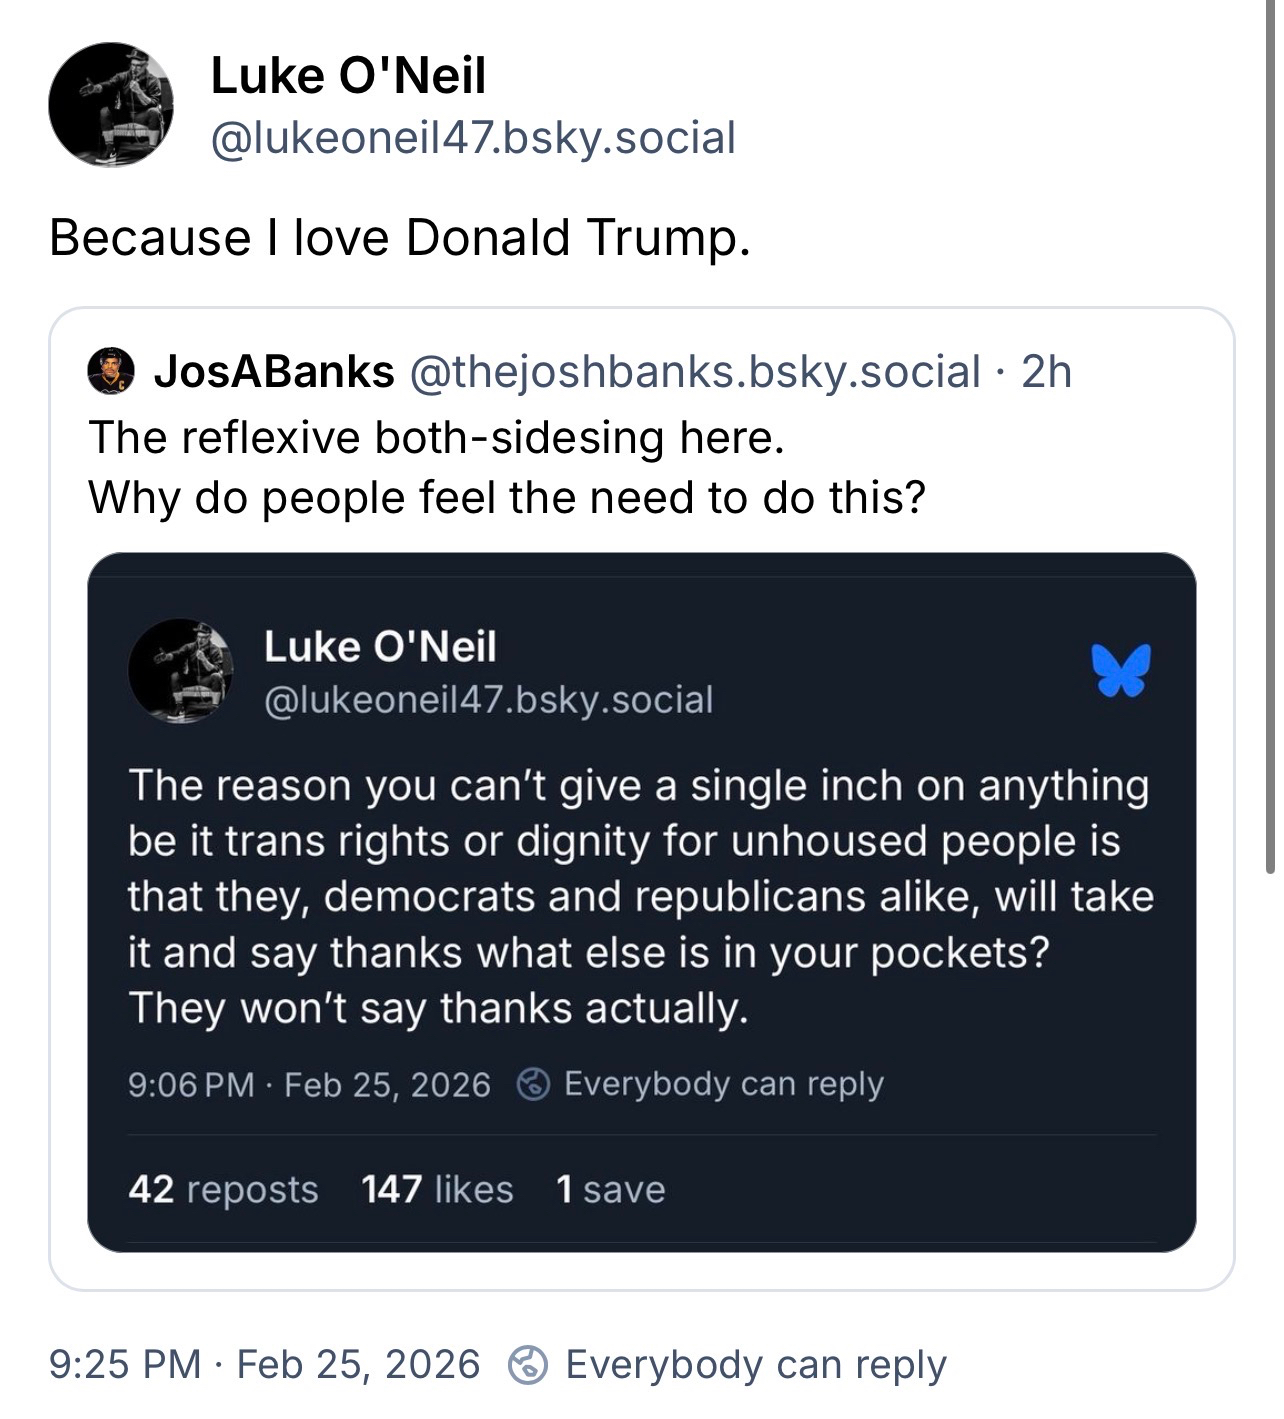Click quoted text 'The reflexive both-sidesing here.'
1284x1419 pixels.
(436, 437)
